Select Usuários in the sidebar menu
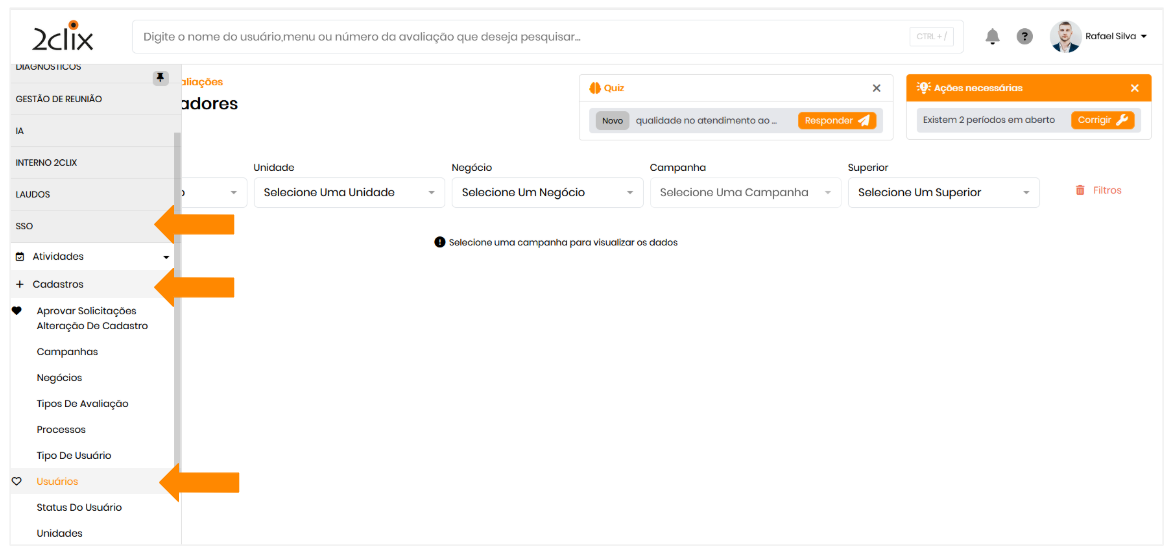Screen dimensions: 1173x554 57,482
